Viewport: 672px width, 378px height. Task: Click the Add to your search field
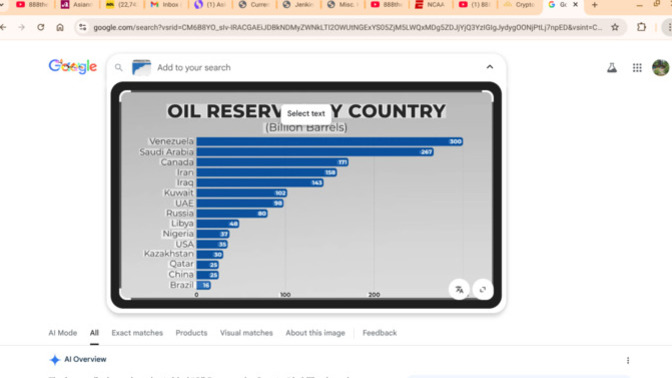(x=194, y=67)
